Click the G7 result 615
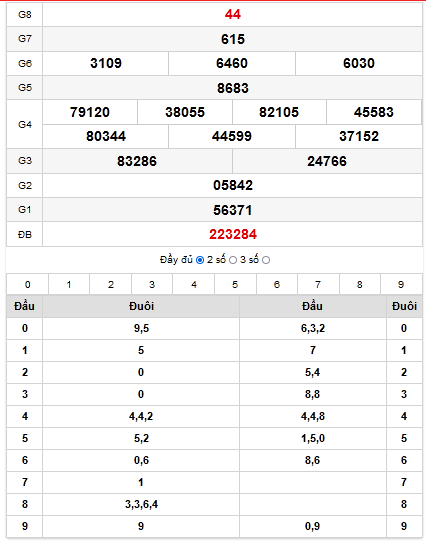 233,39
